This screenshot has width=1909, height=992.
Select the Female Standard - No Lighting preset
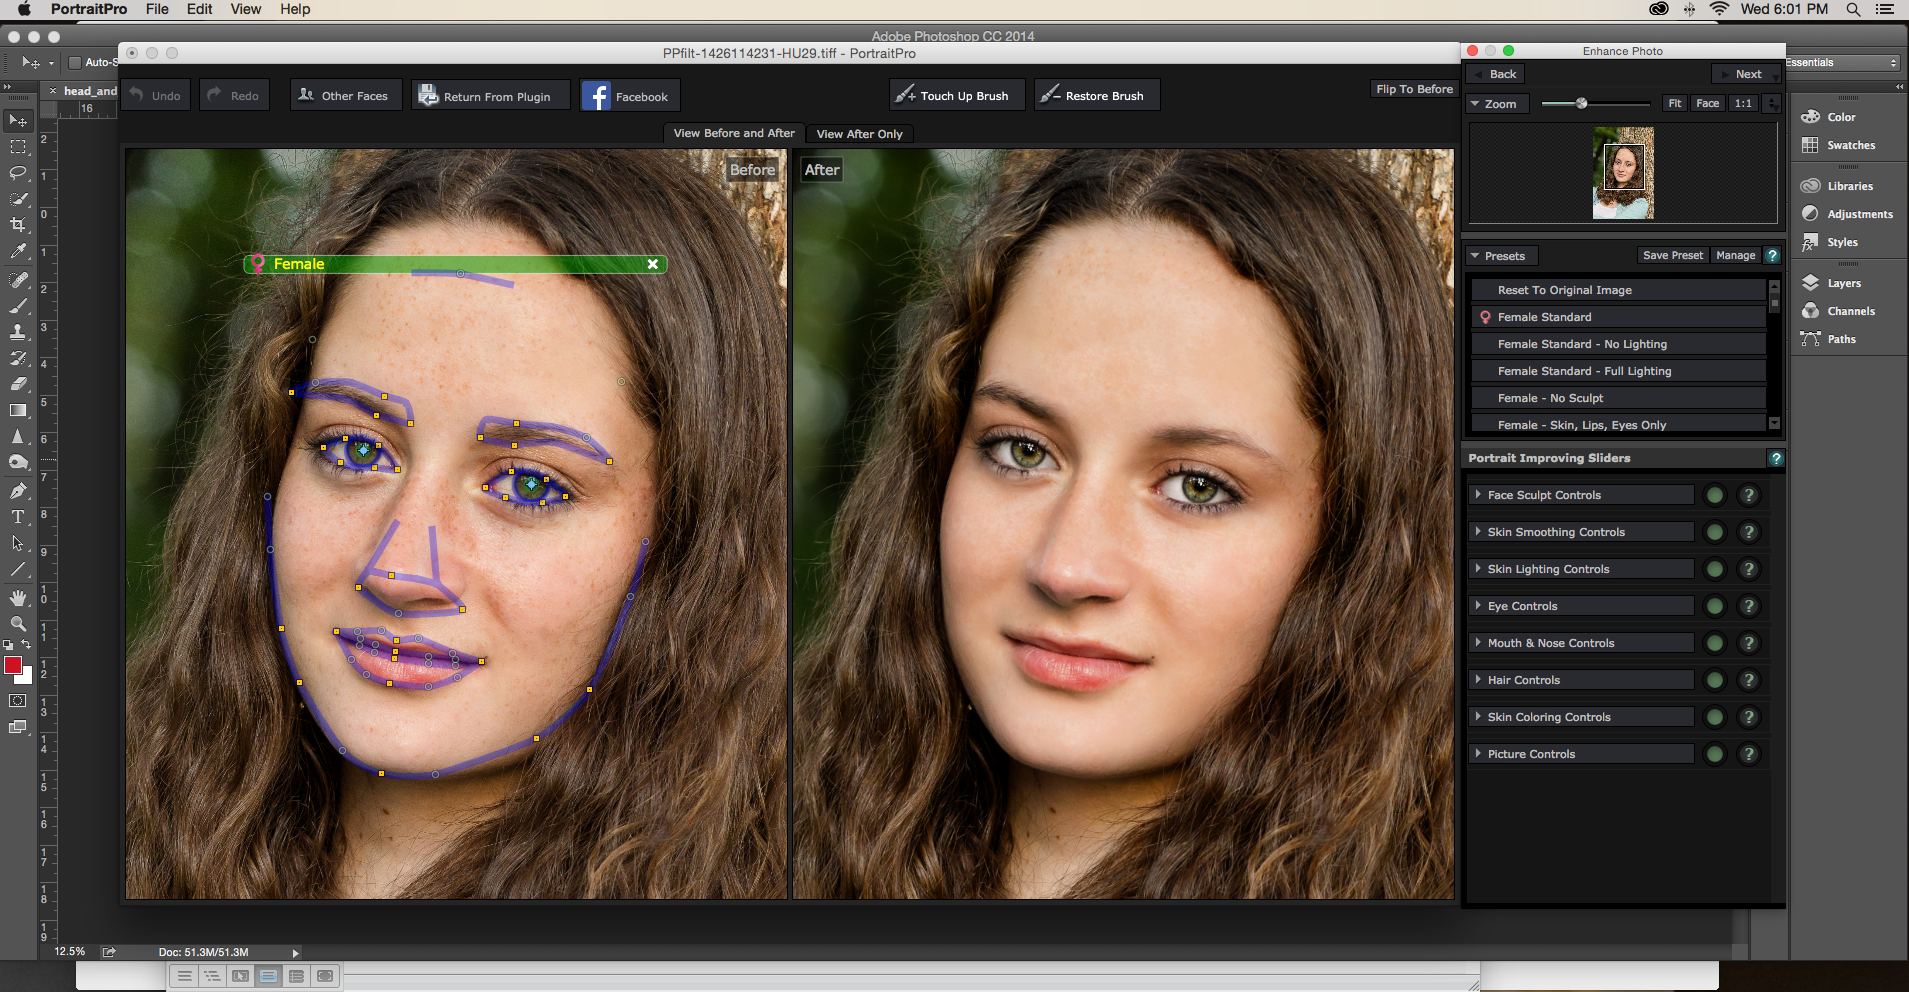pos(1618,344)
